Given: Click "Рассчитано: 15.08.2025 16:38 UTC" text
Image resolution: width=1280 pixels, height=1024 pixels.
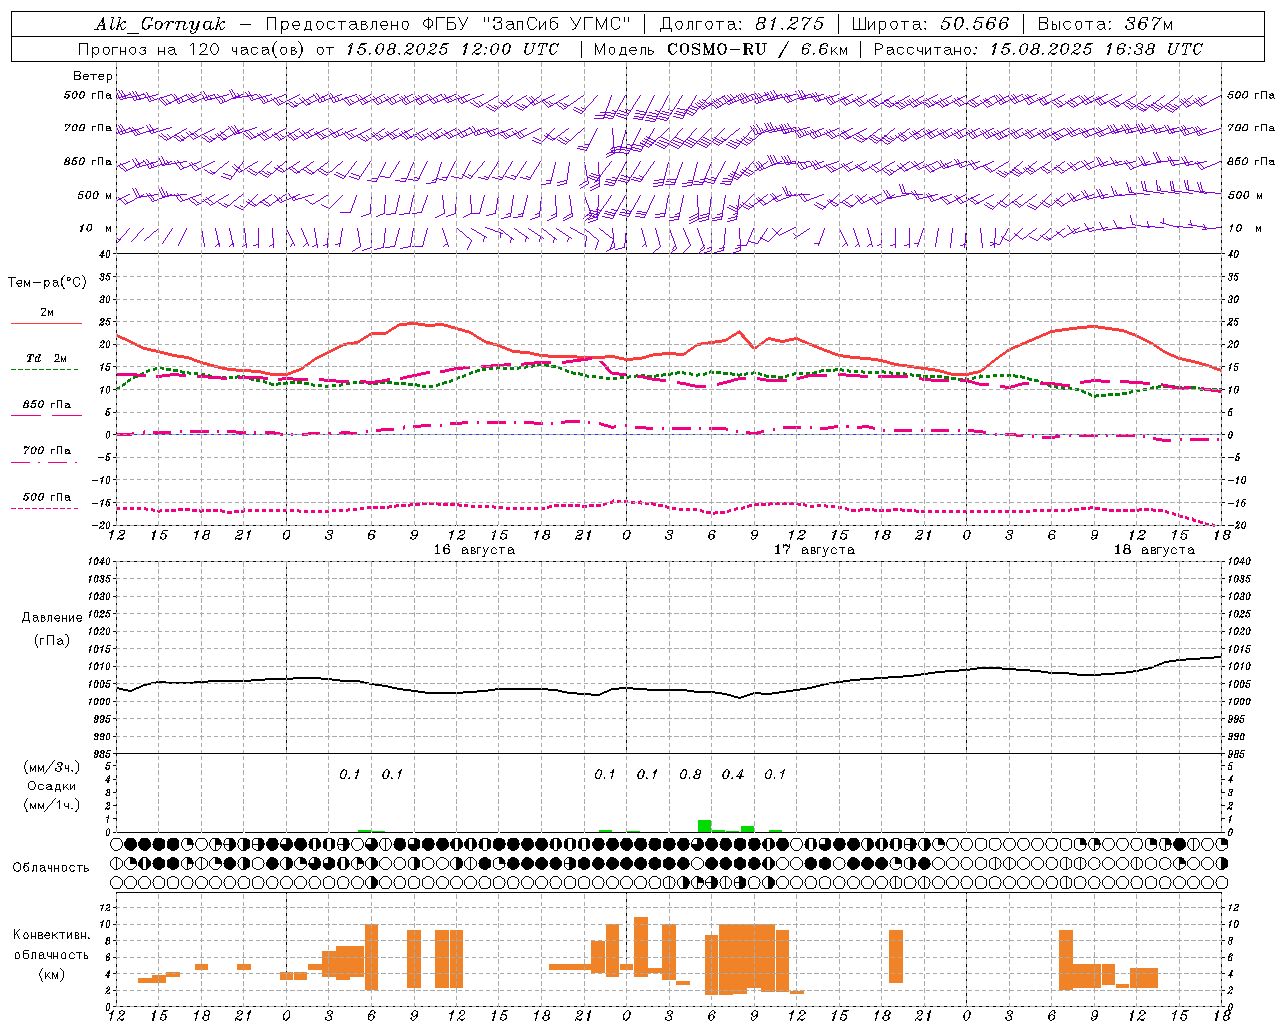Looking at the screenshot, I should coord(1038,49).
